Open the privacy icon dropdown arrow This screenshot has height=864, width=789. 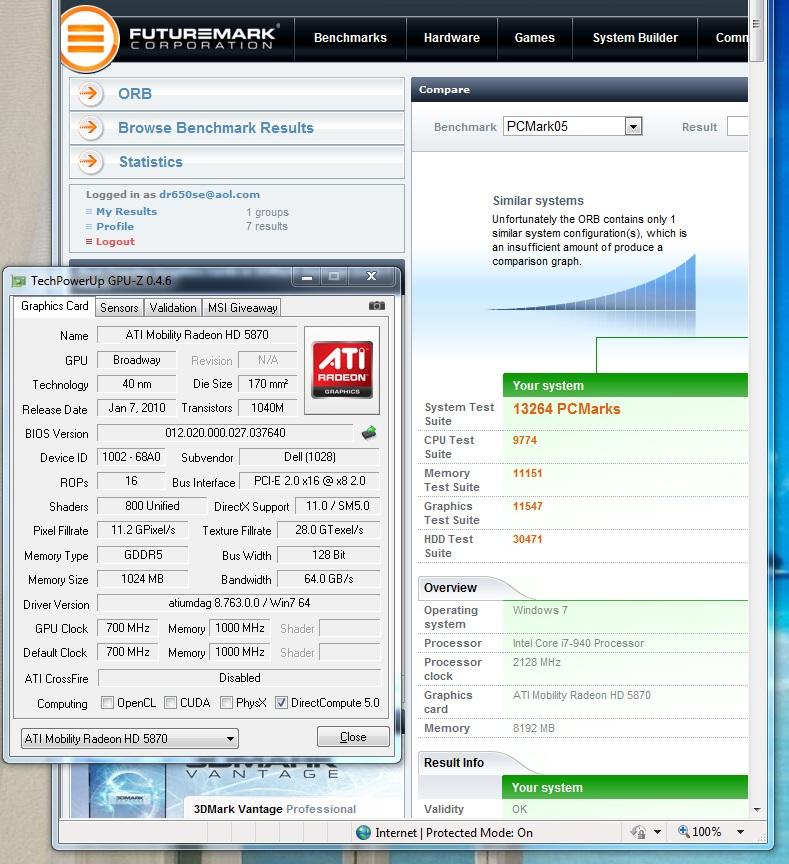(657, 832)
